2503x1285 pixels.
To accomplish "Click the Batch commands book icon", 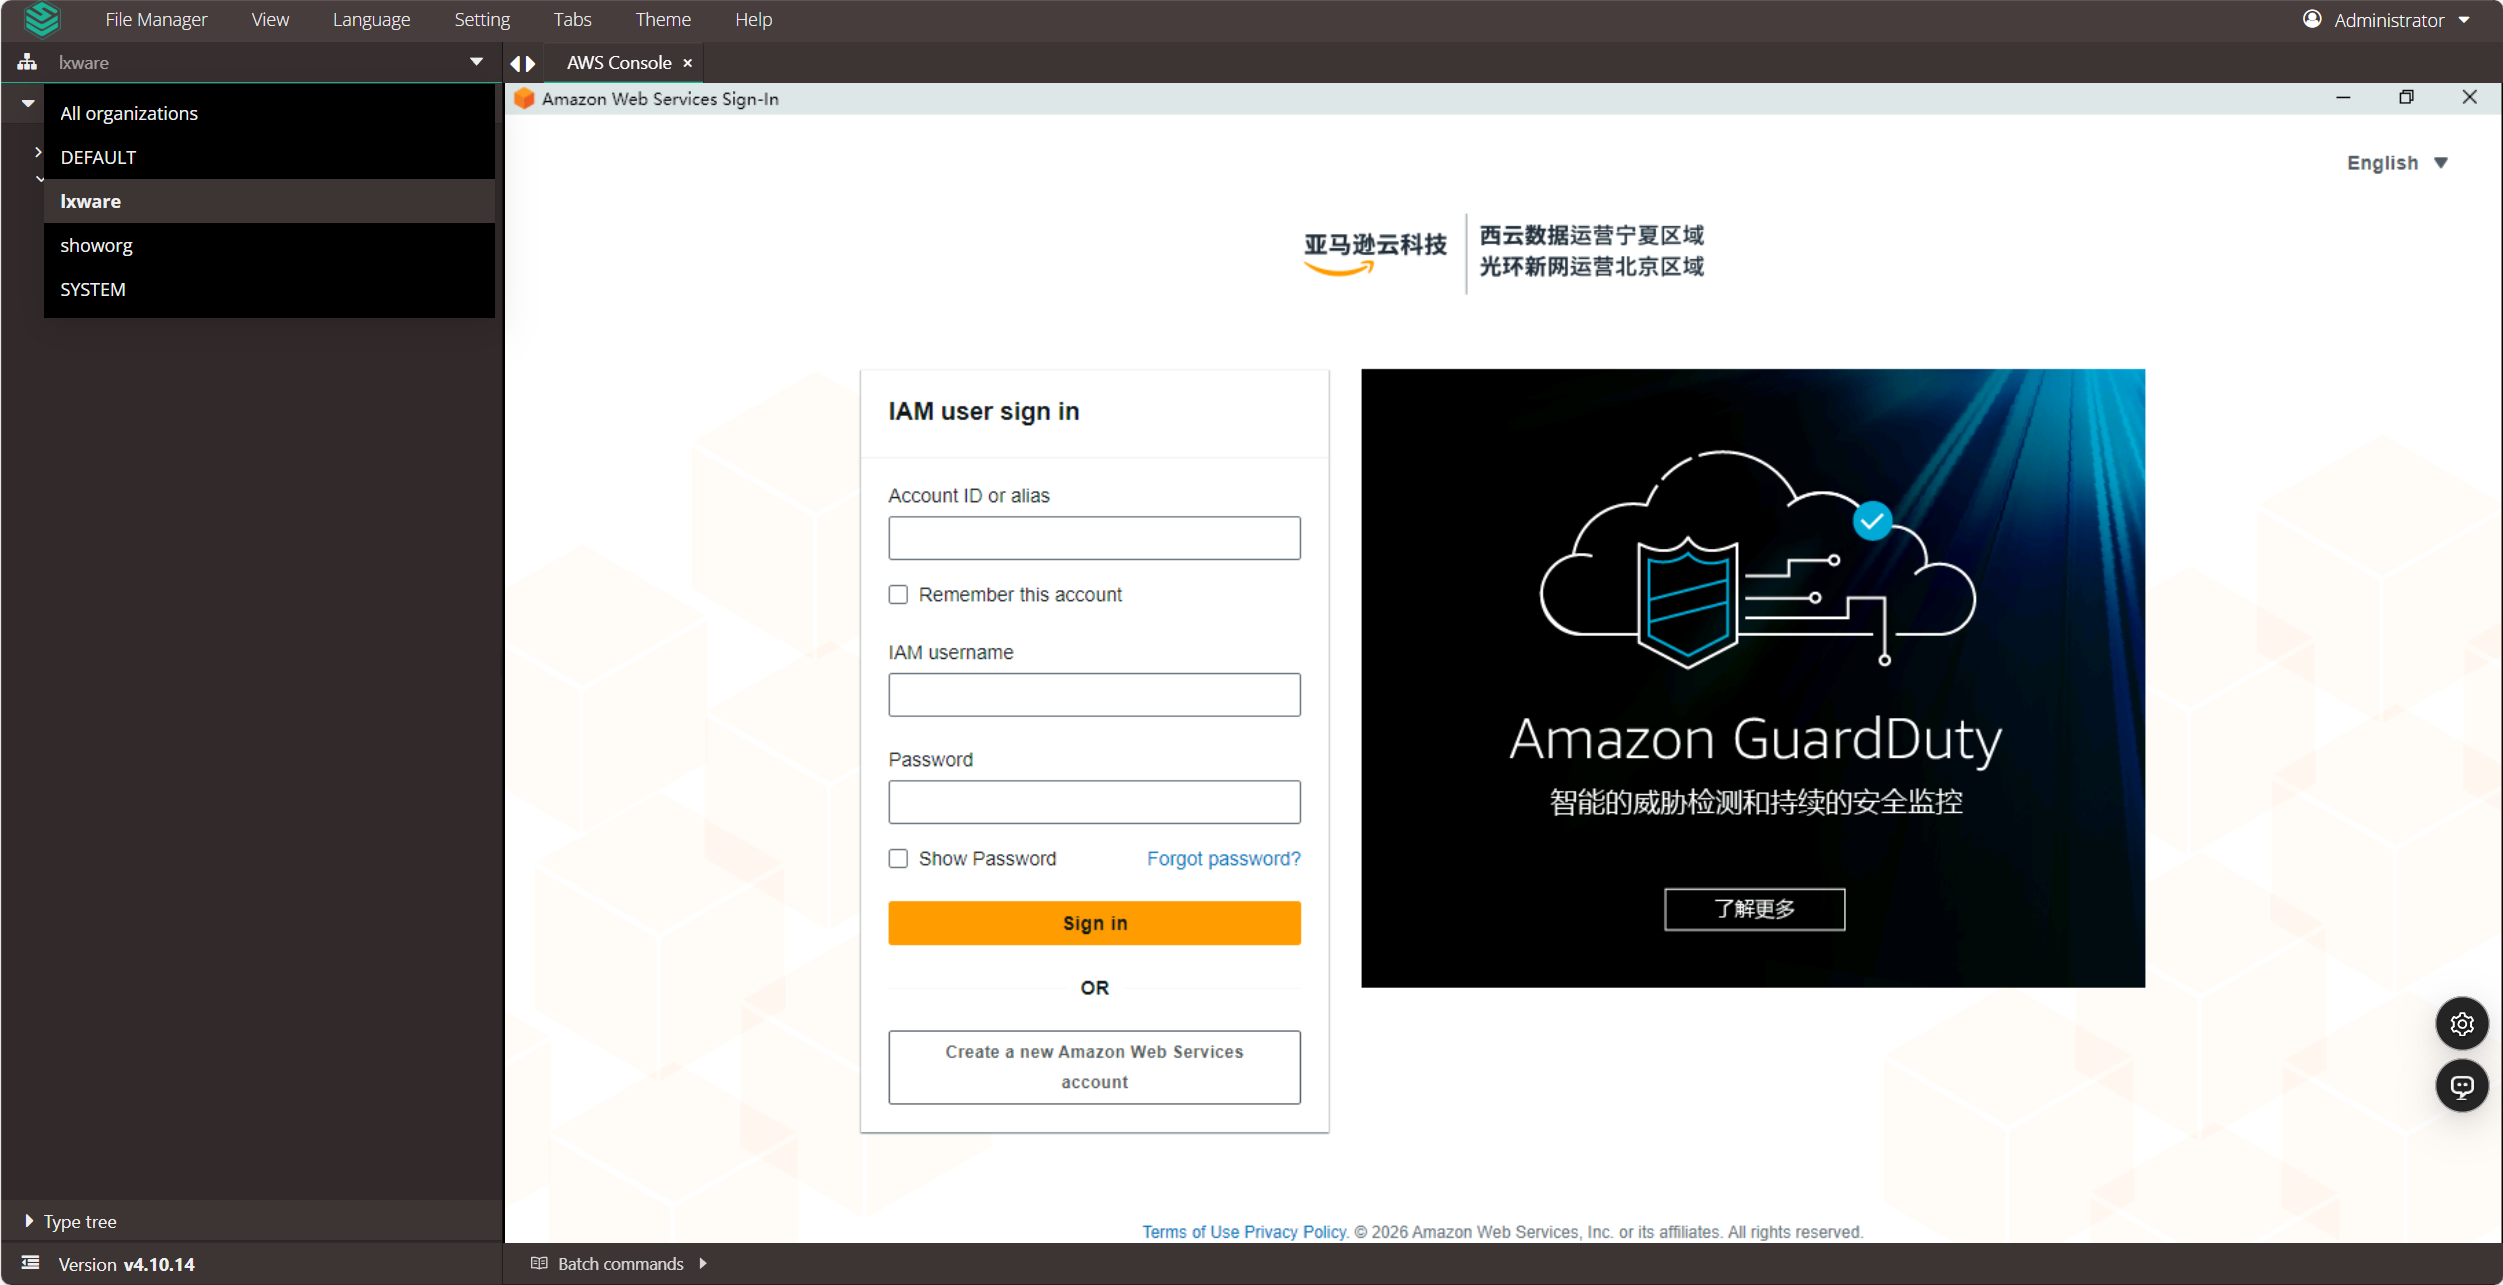I will tap(539, 1263).
